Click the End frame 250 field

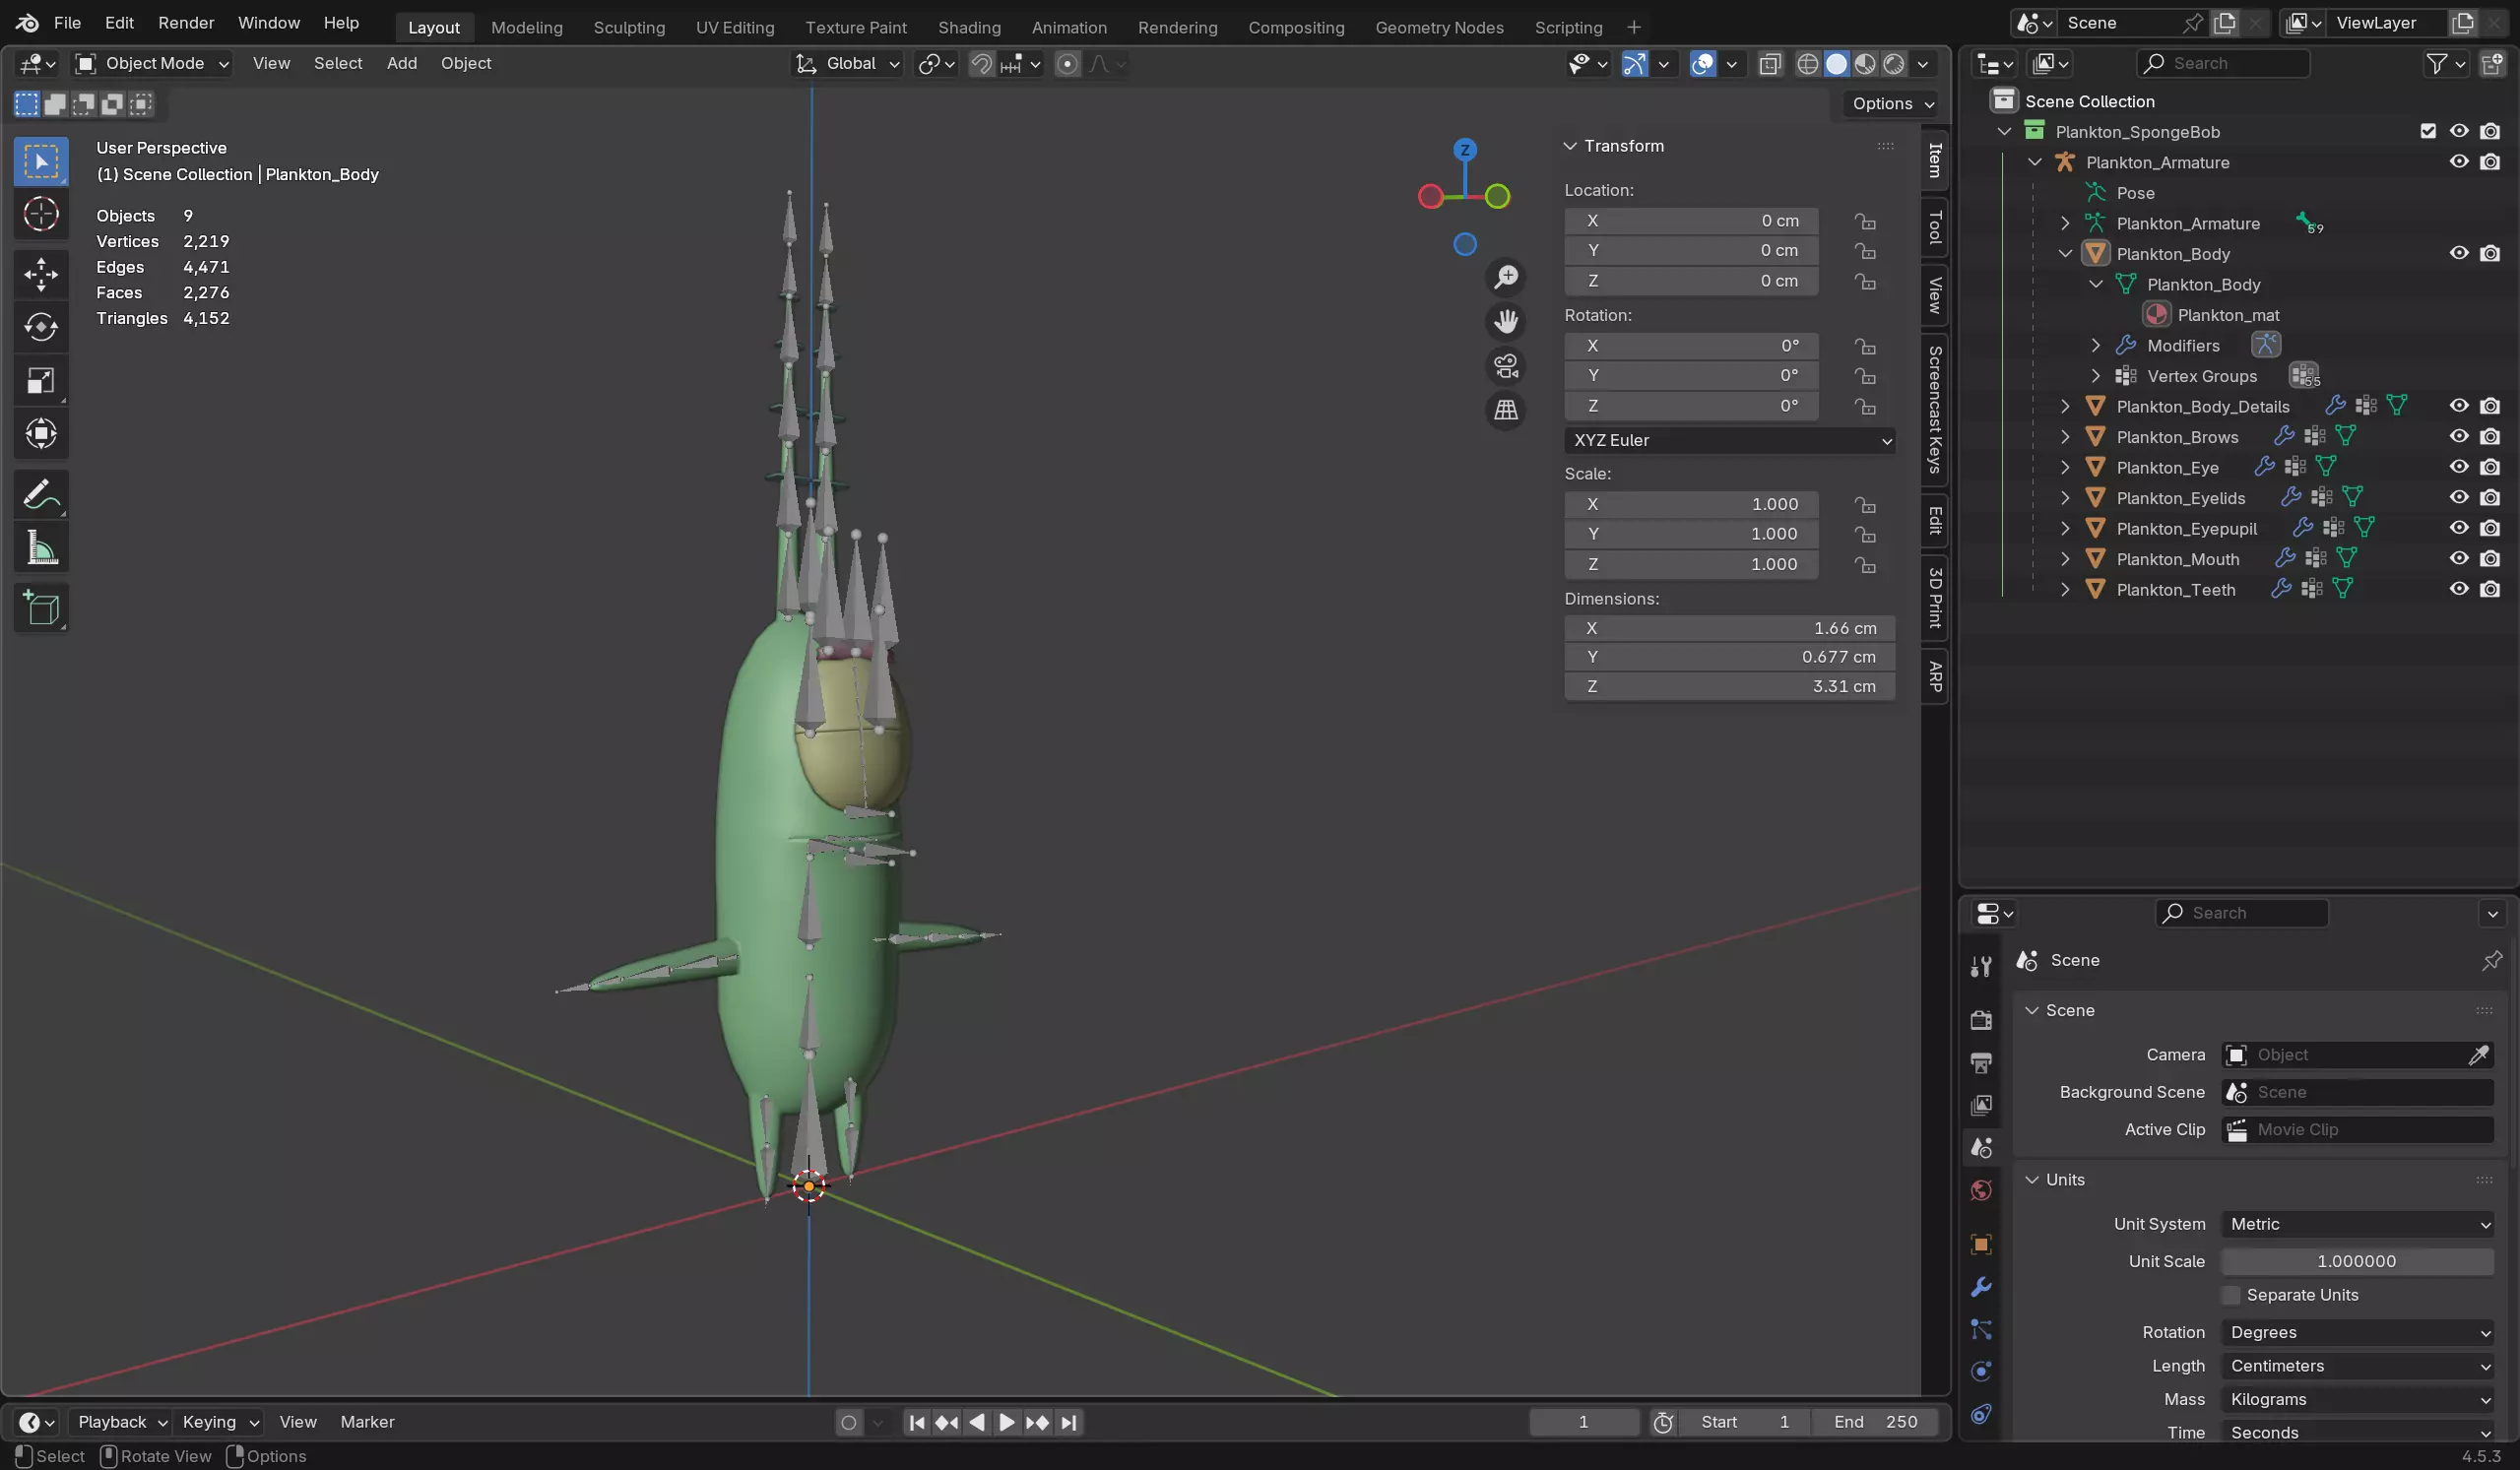click(1875, 1422)
